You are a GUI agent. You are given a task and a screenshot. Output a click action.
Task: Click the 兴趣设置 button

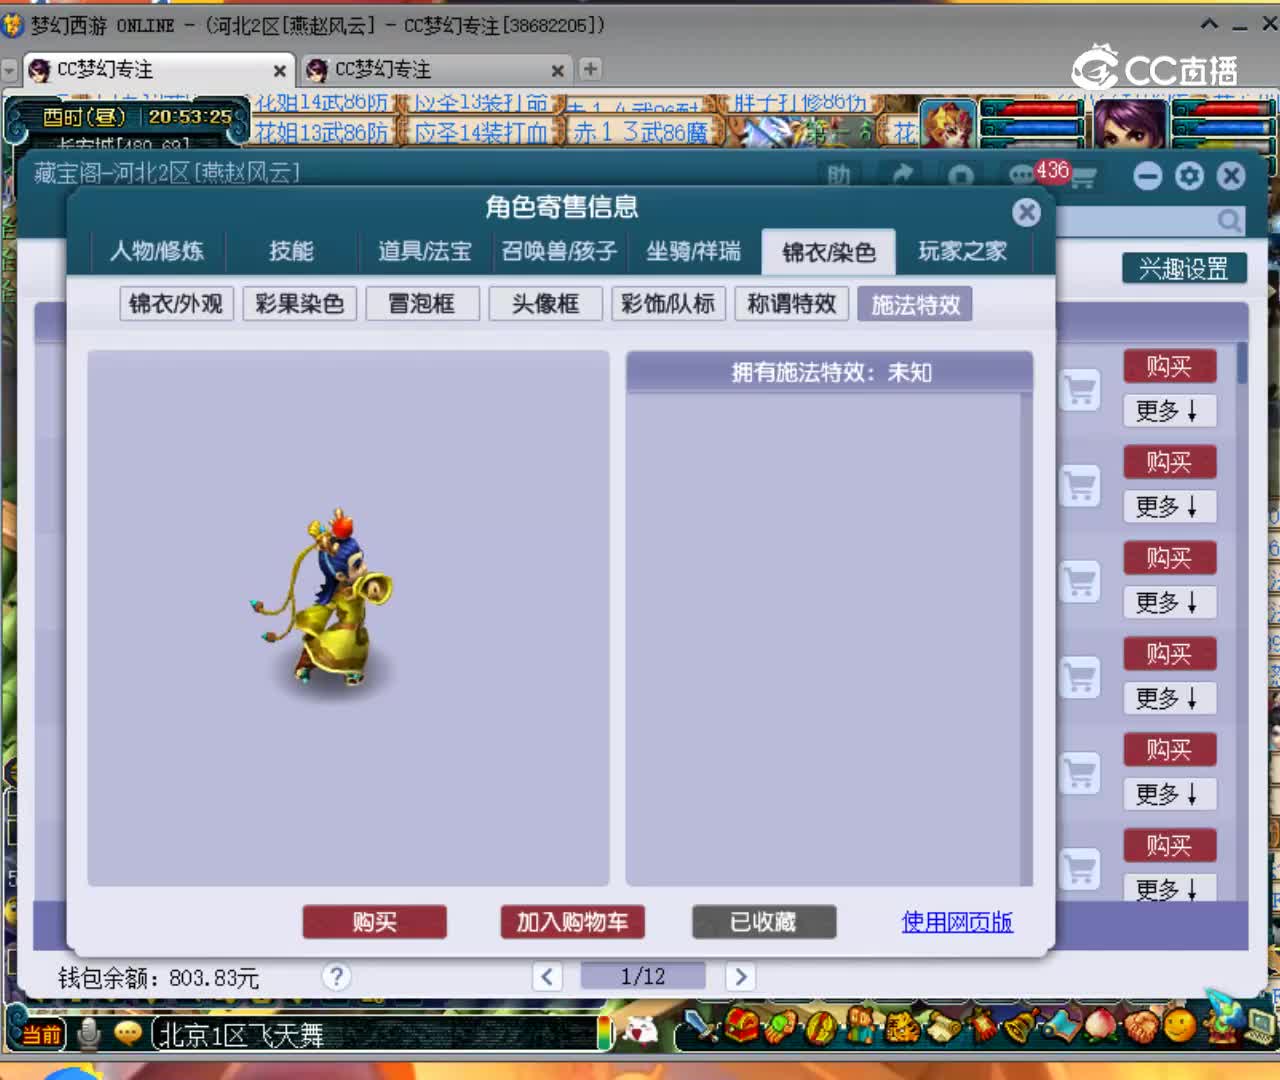(x=1183, y=268)
